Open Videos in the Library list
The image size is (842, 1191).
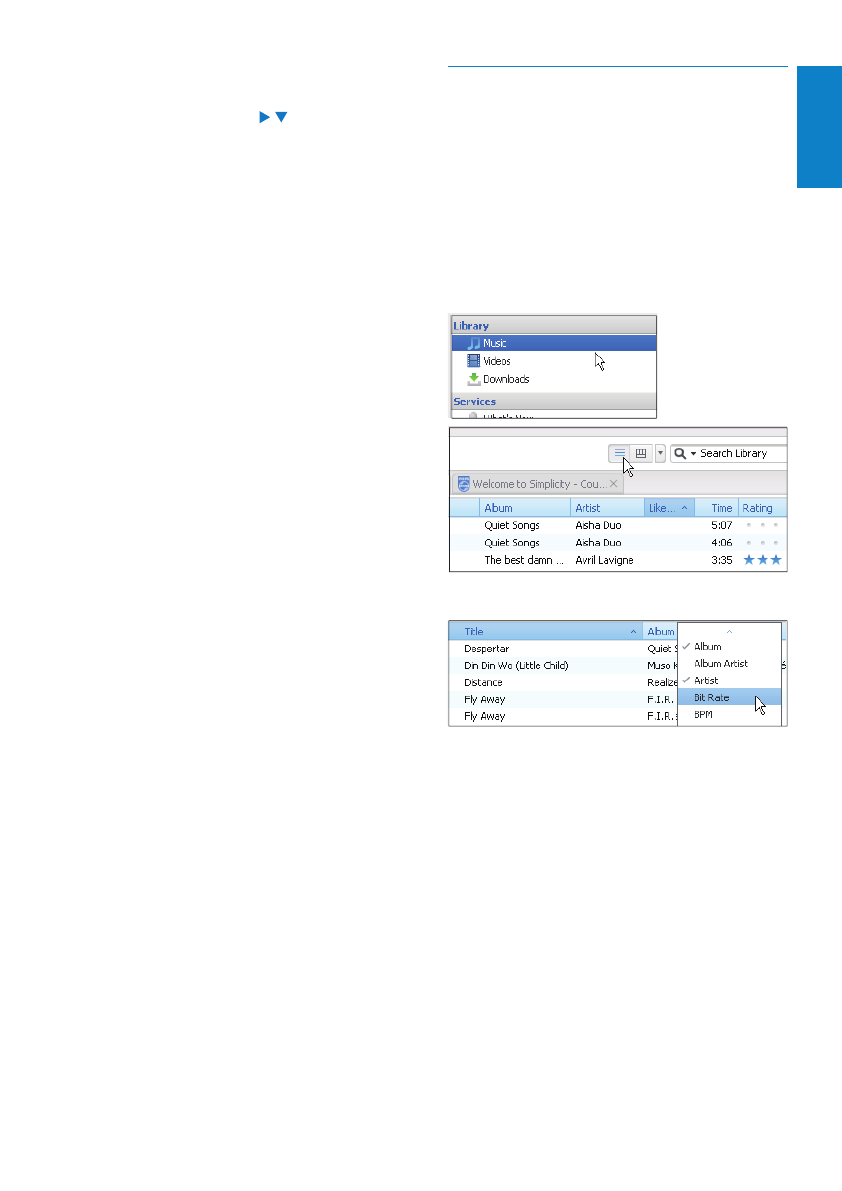pos(496,361)
